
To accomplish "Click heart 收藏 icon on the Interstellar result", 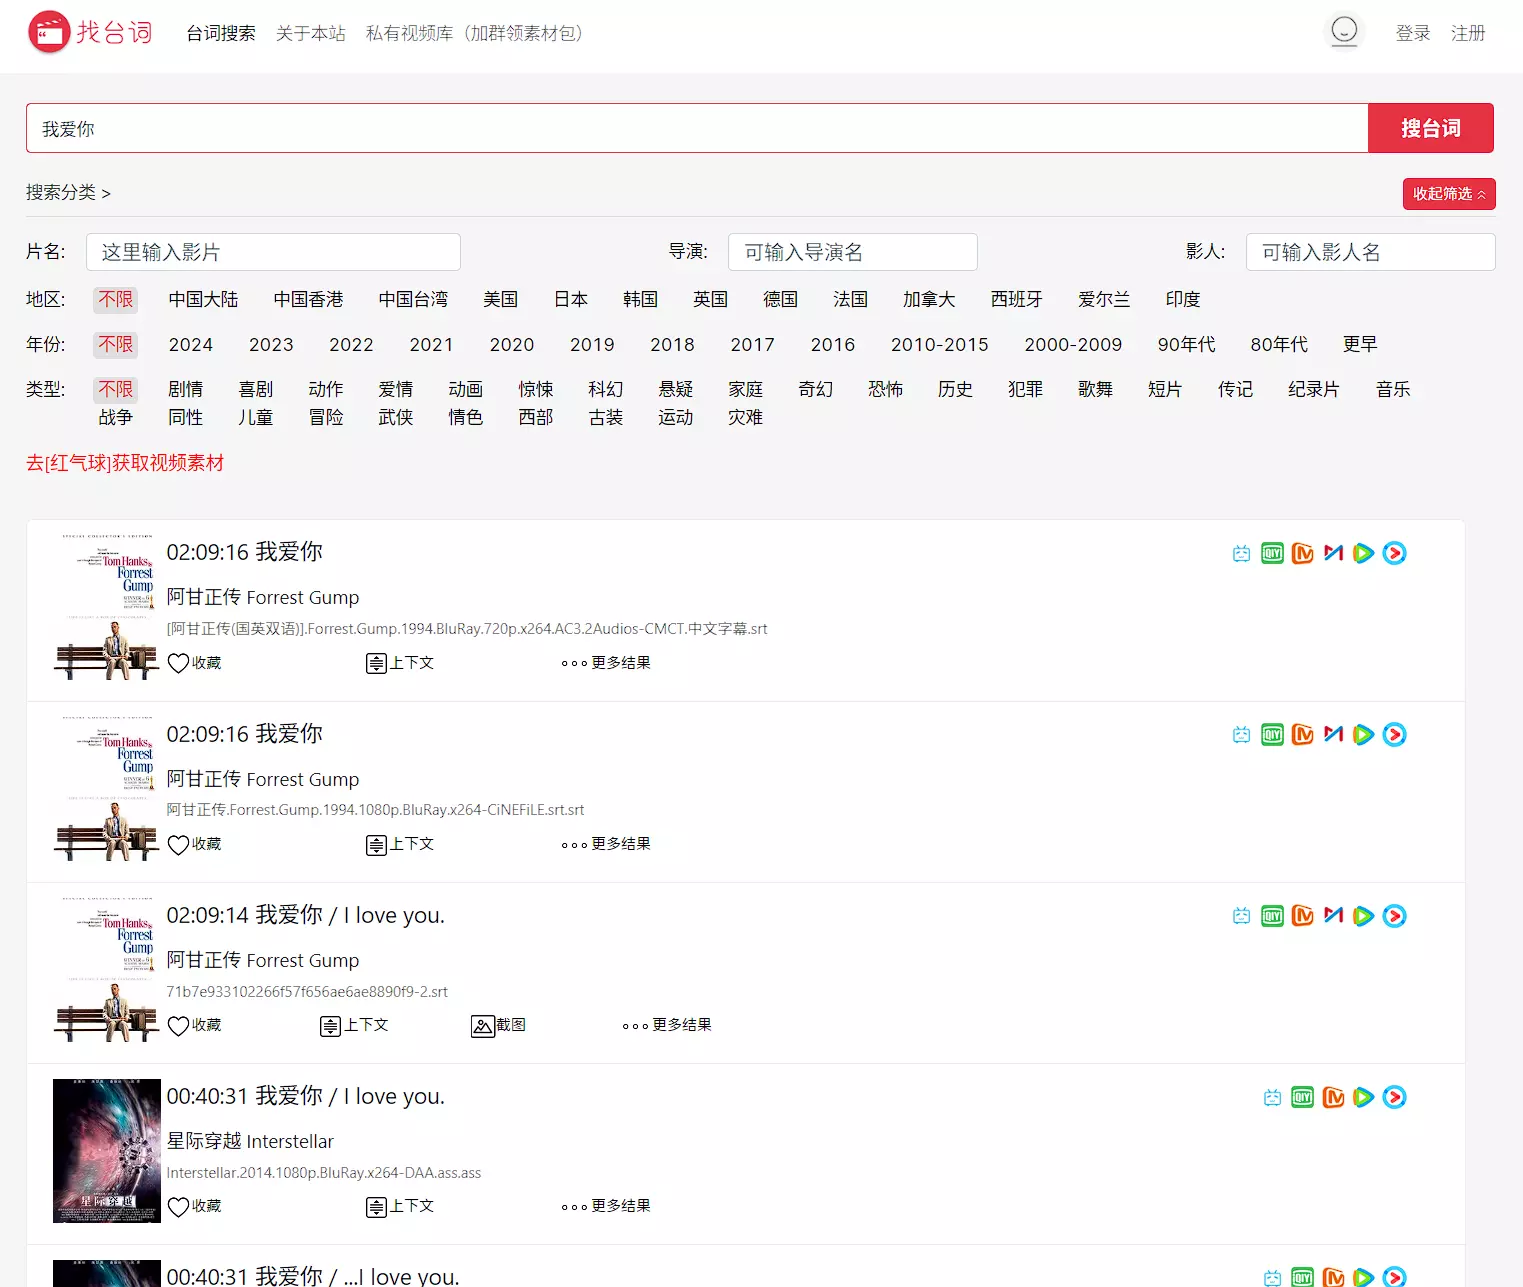I will pos(179,1207).
